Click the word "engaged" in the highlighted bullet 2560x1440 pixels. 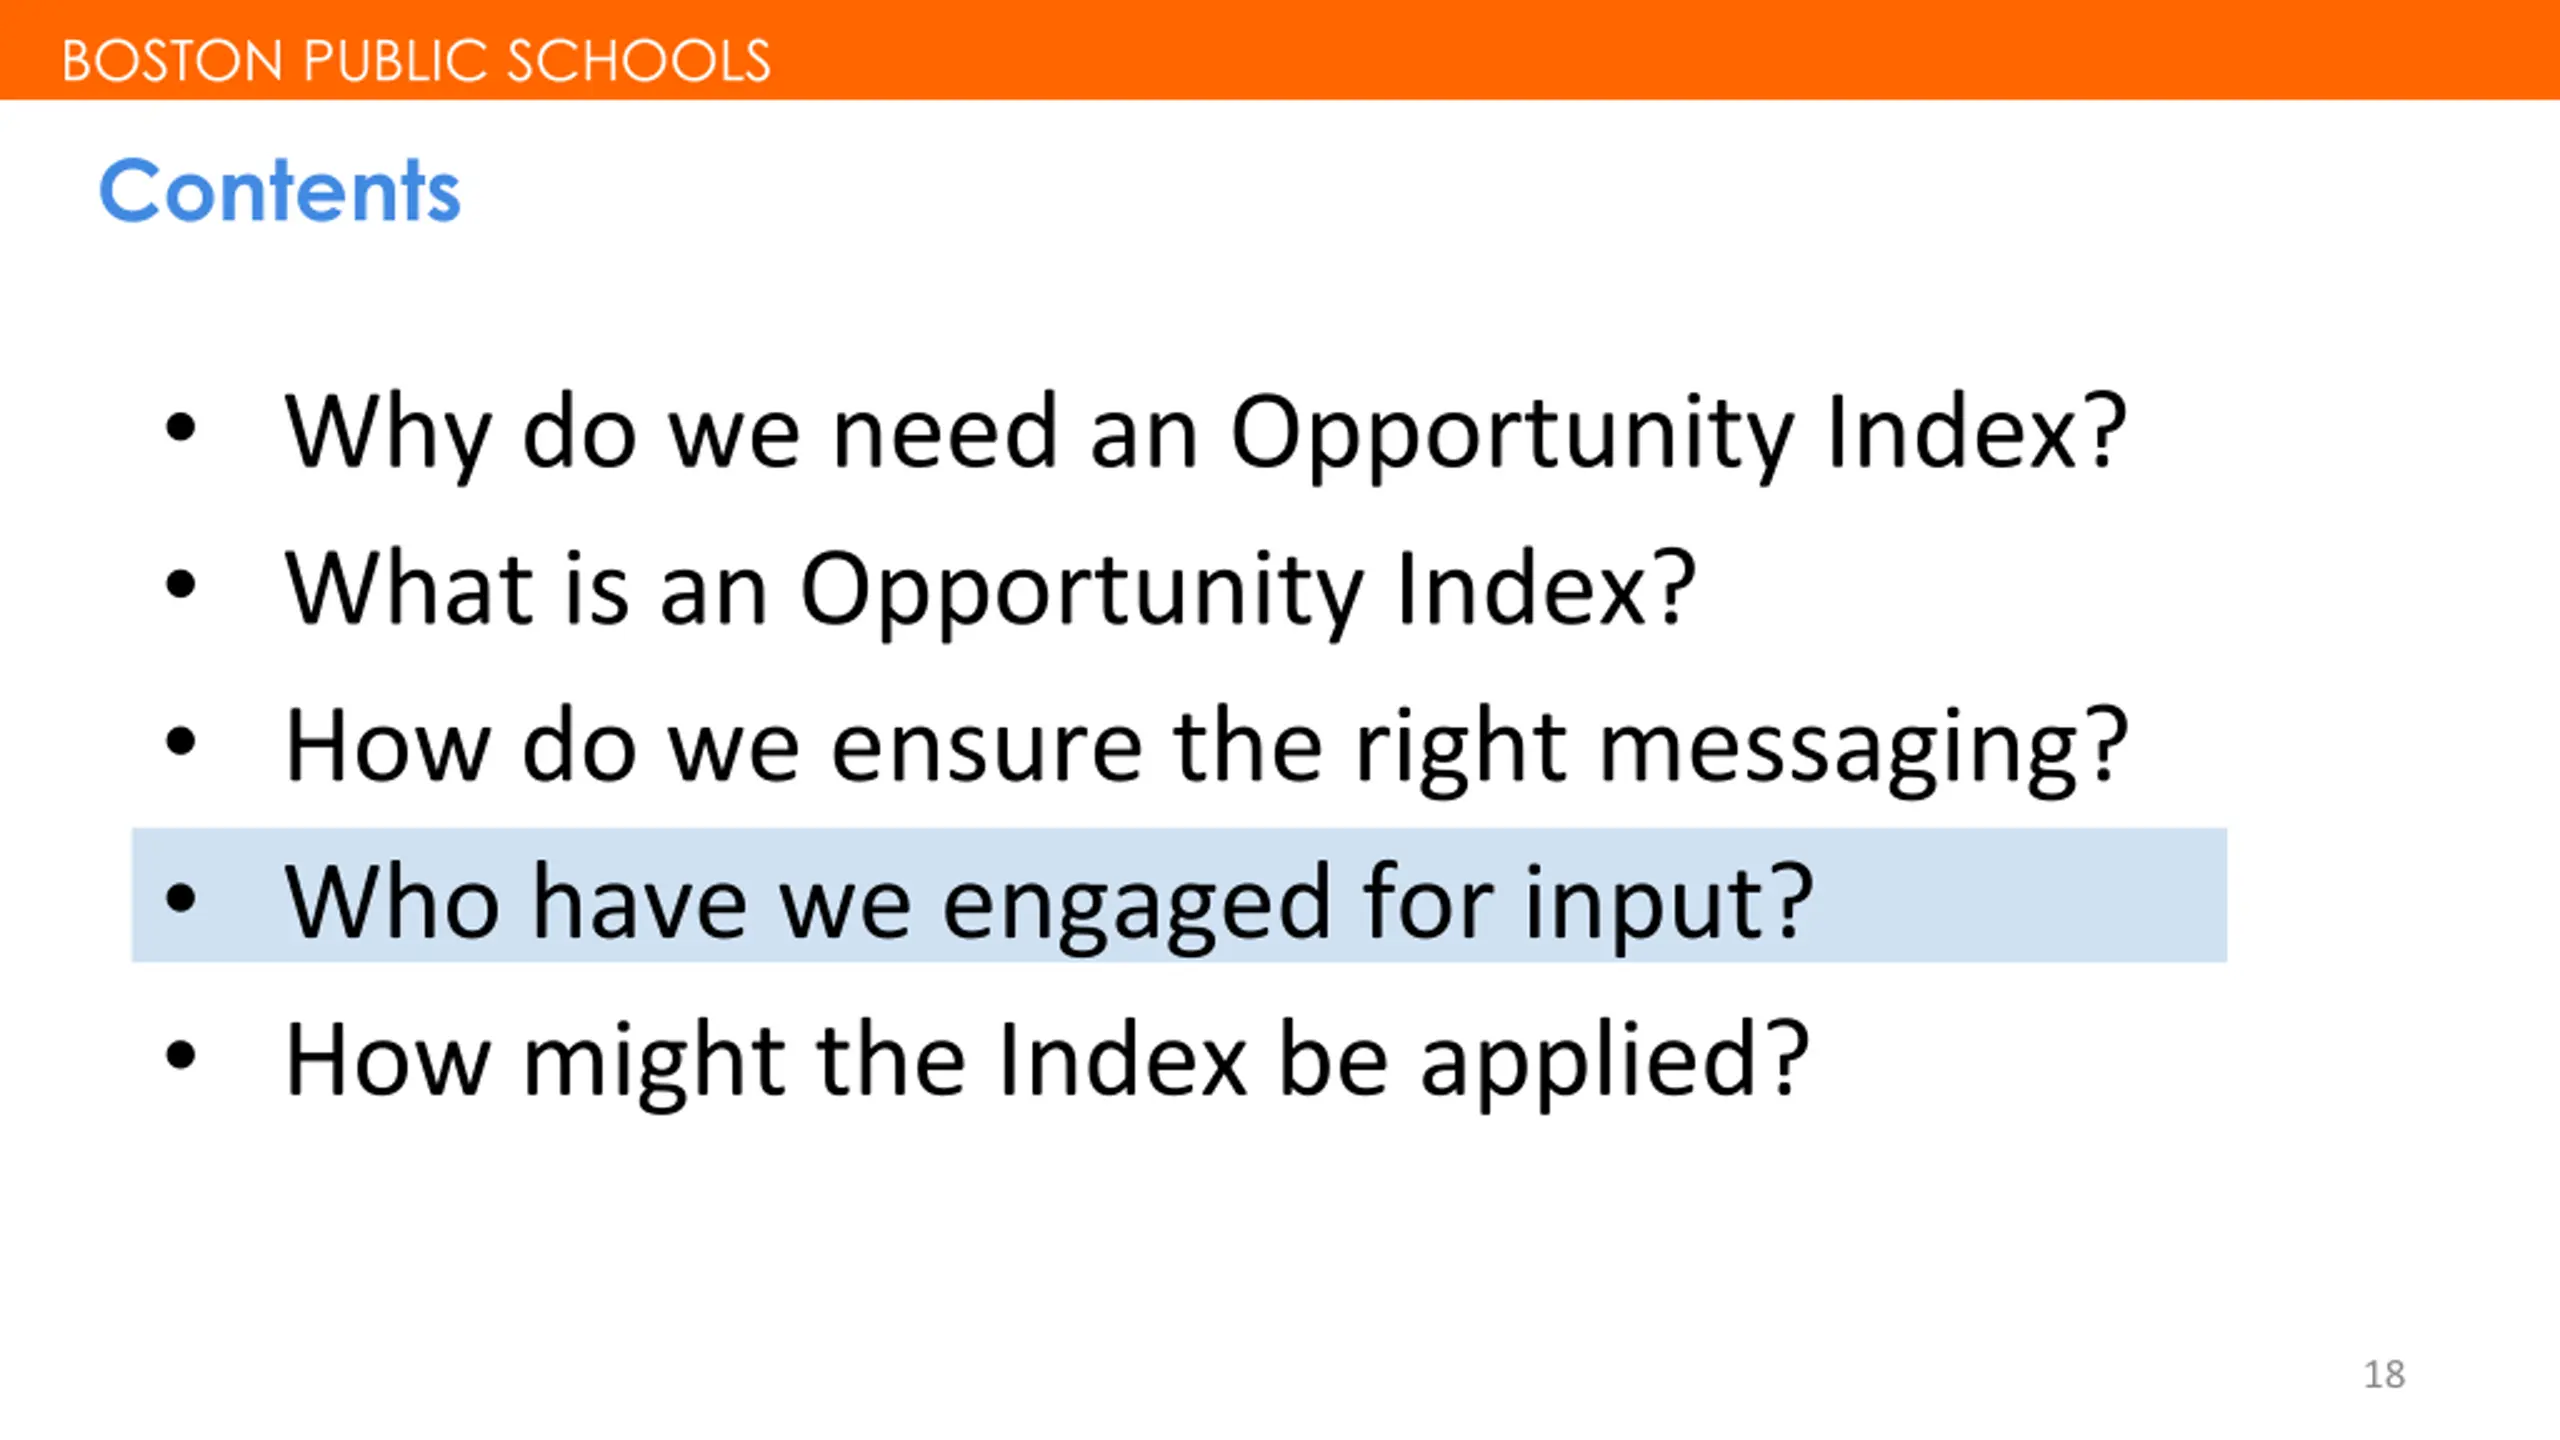(x=1136, y=905)
